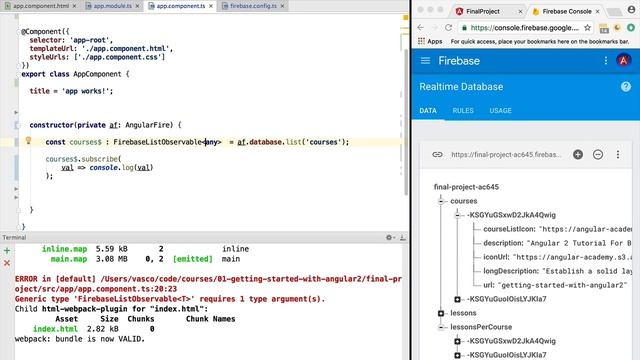Expand all nodes with plus circle icon
Screen dimensions: 640x360
point(578,154)
